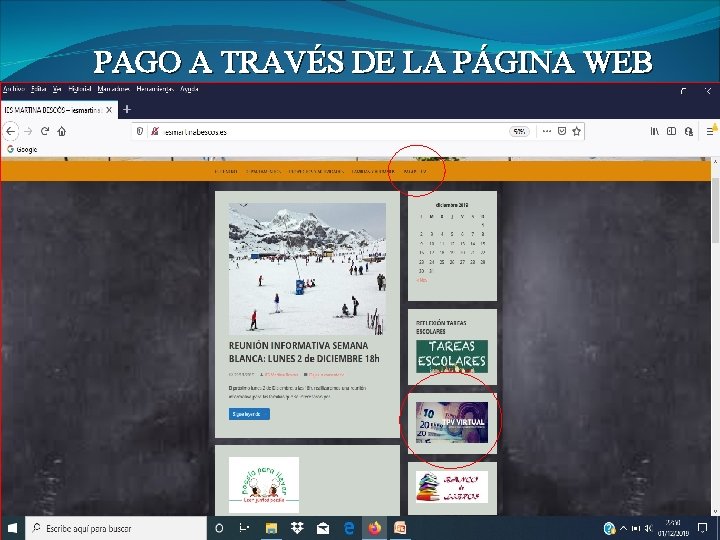Go to previous month in calendar widget
This screenshot has width=720, height=540.
coord(422,280)
